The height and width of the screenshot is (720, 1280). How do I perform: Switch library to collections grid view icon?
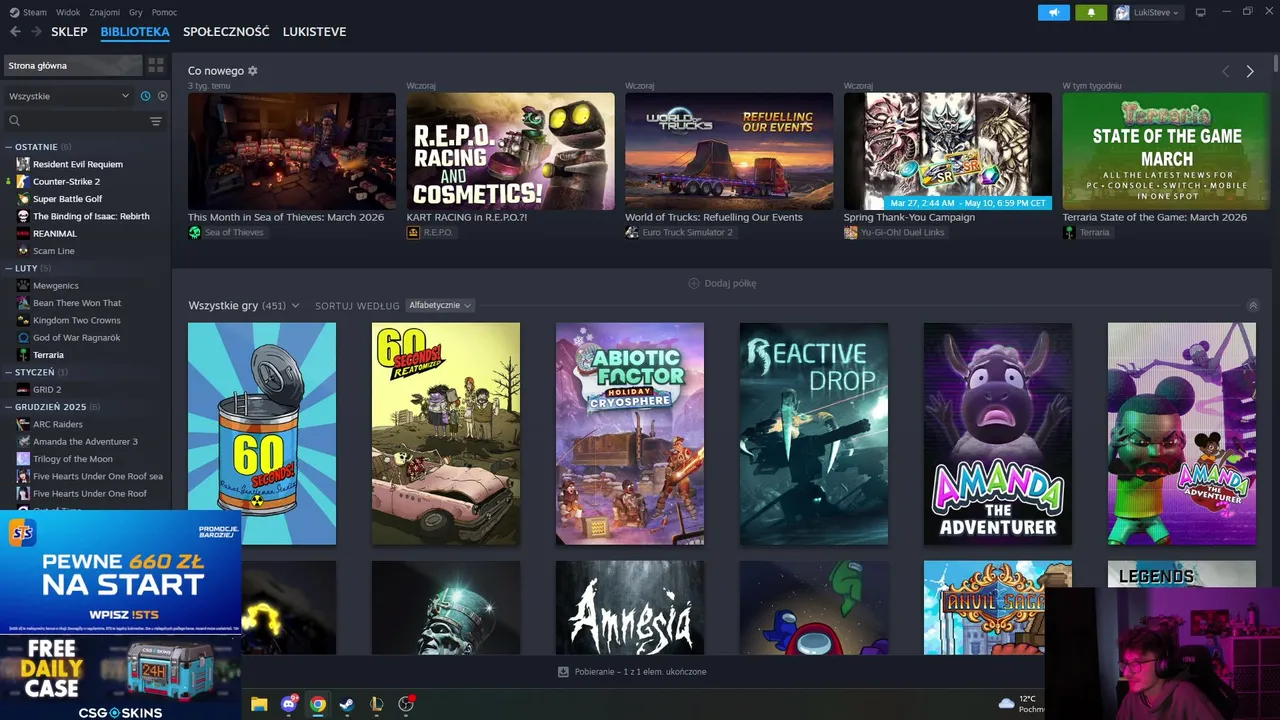point(156,65)
